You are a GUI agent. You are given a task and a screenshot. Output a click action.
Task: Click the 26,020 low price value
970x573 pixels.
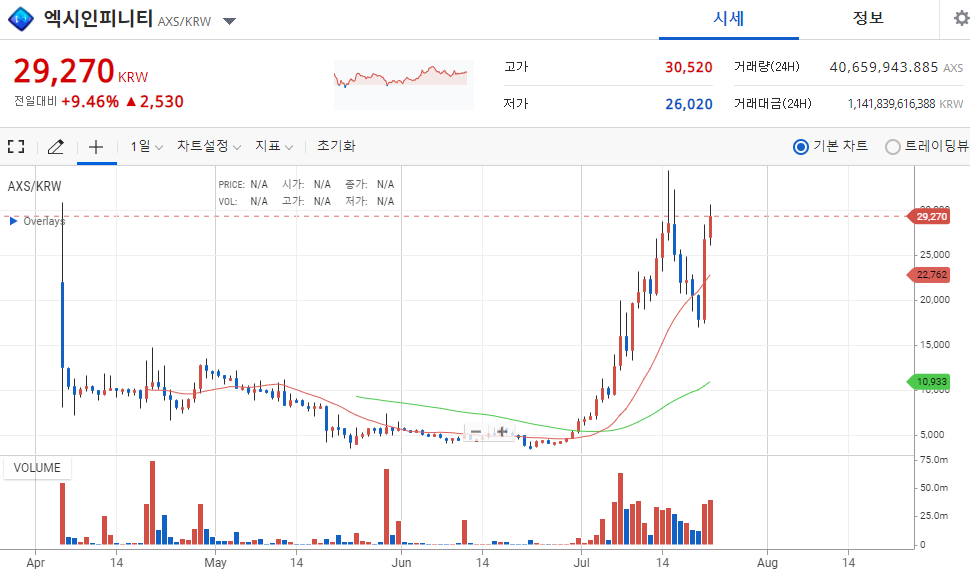pyautogui.click(x=689, y=104)
